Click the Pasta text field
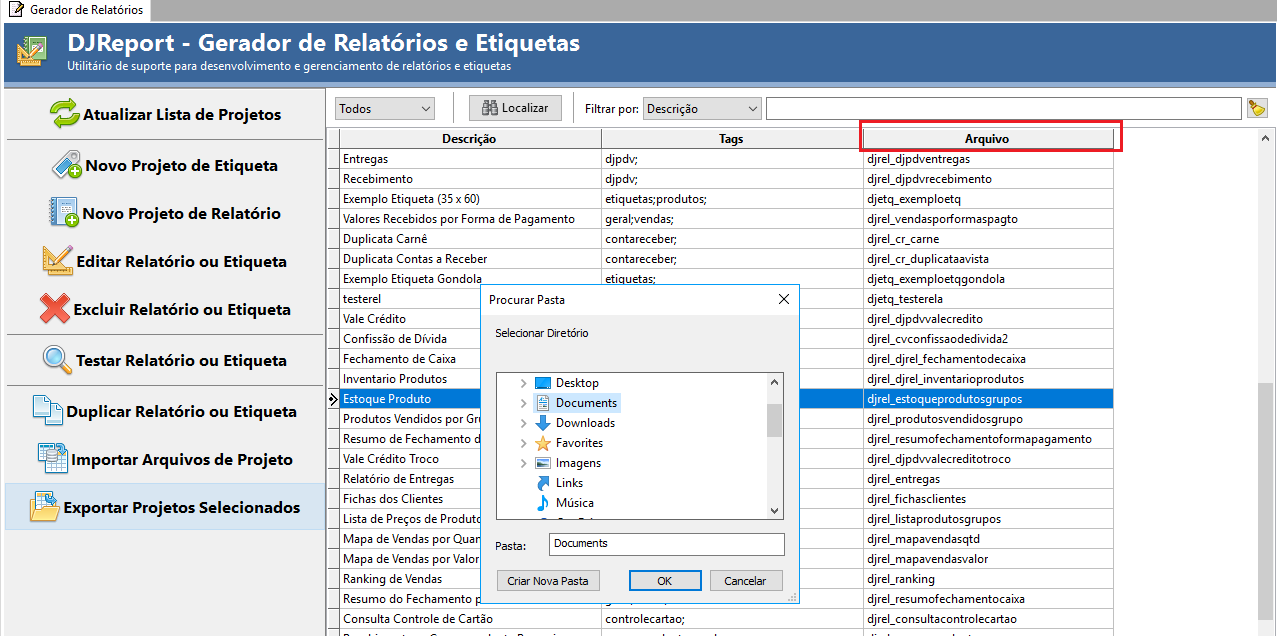1277x636 pixels. pos(666,544)
